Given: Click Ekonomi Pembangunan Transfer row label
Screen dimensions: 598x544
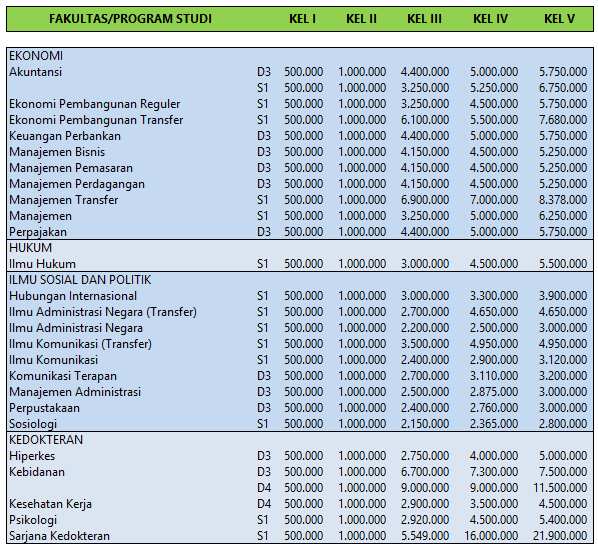Looking at the screenshot, I should 96,120.
